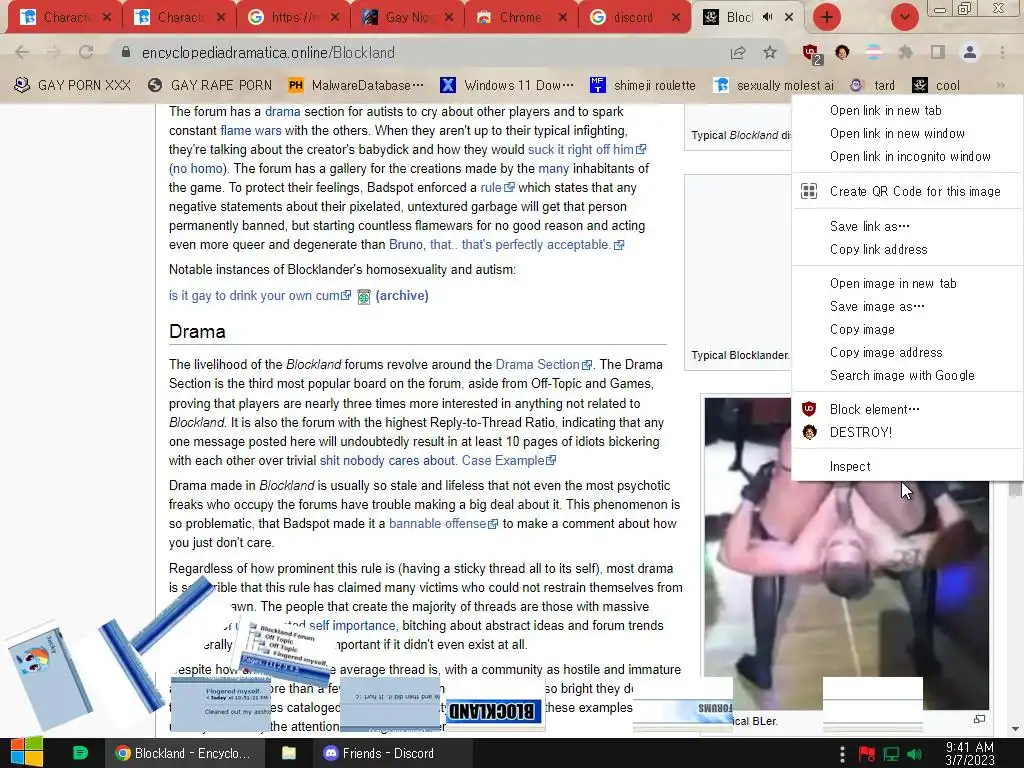Viewport: 1024px width, 768px height.
Task: Open the 'self importance' link
Action: pos(352,626)
